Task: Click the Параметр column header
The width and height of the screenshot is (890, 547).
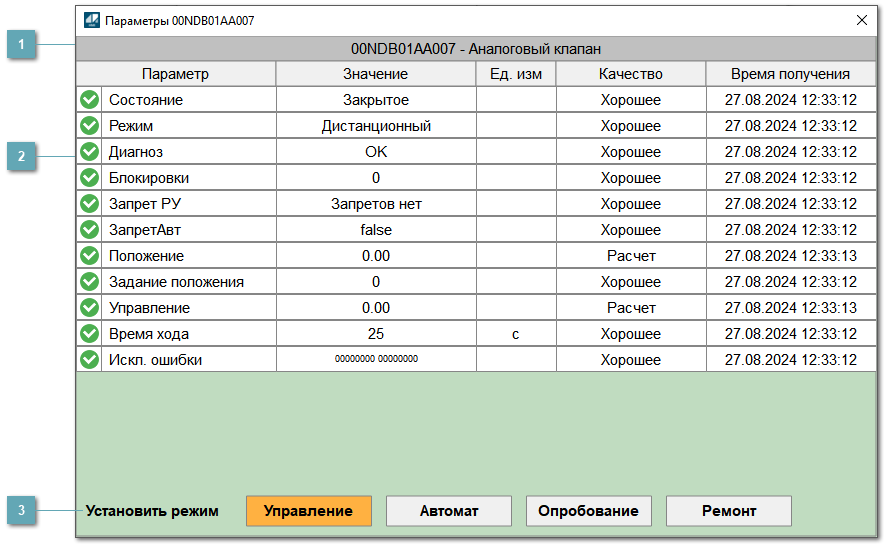Action: (x=176, y=74)
